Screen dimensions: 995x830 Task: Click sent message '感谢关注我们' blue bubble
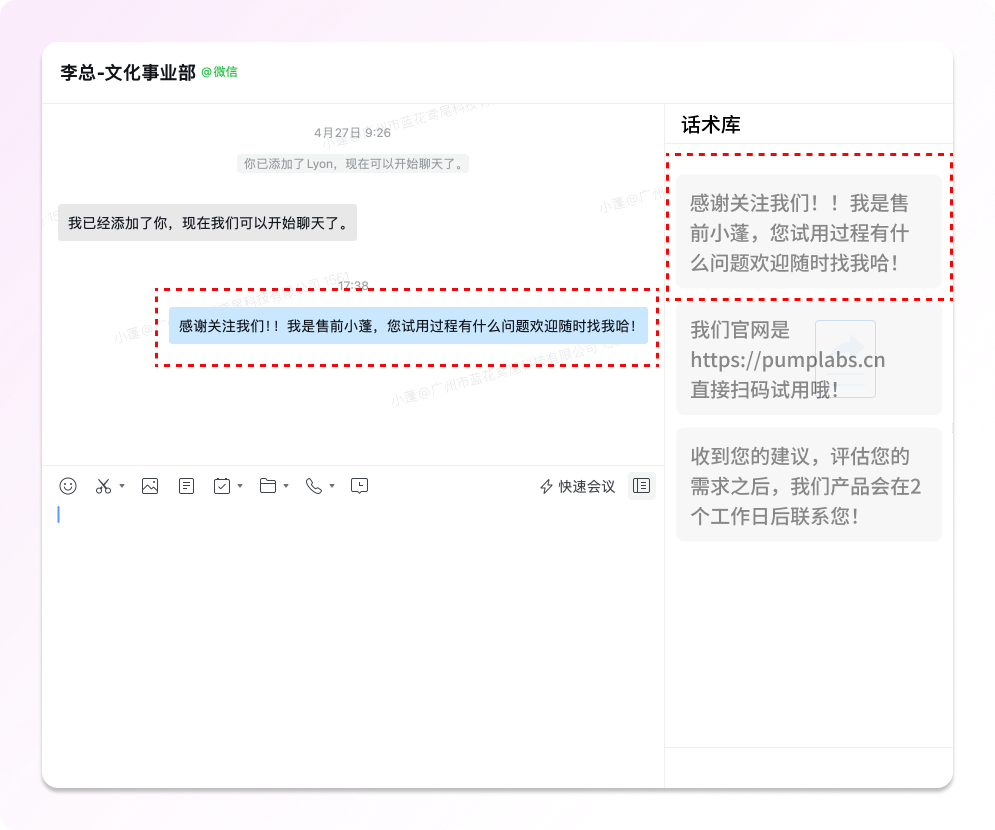[408, 326]
